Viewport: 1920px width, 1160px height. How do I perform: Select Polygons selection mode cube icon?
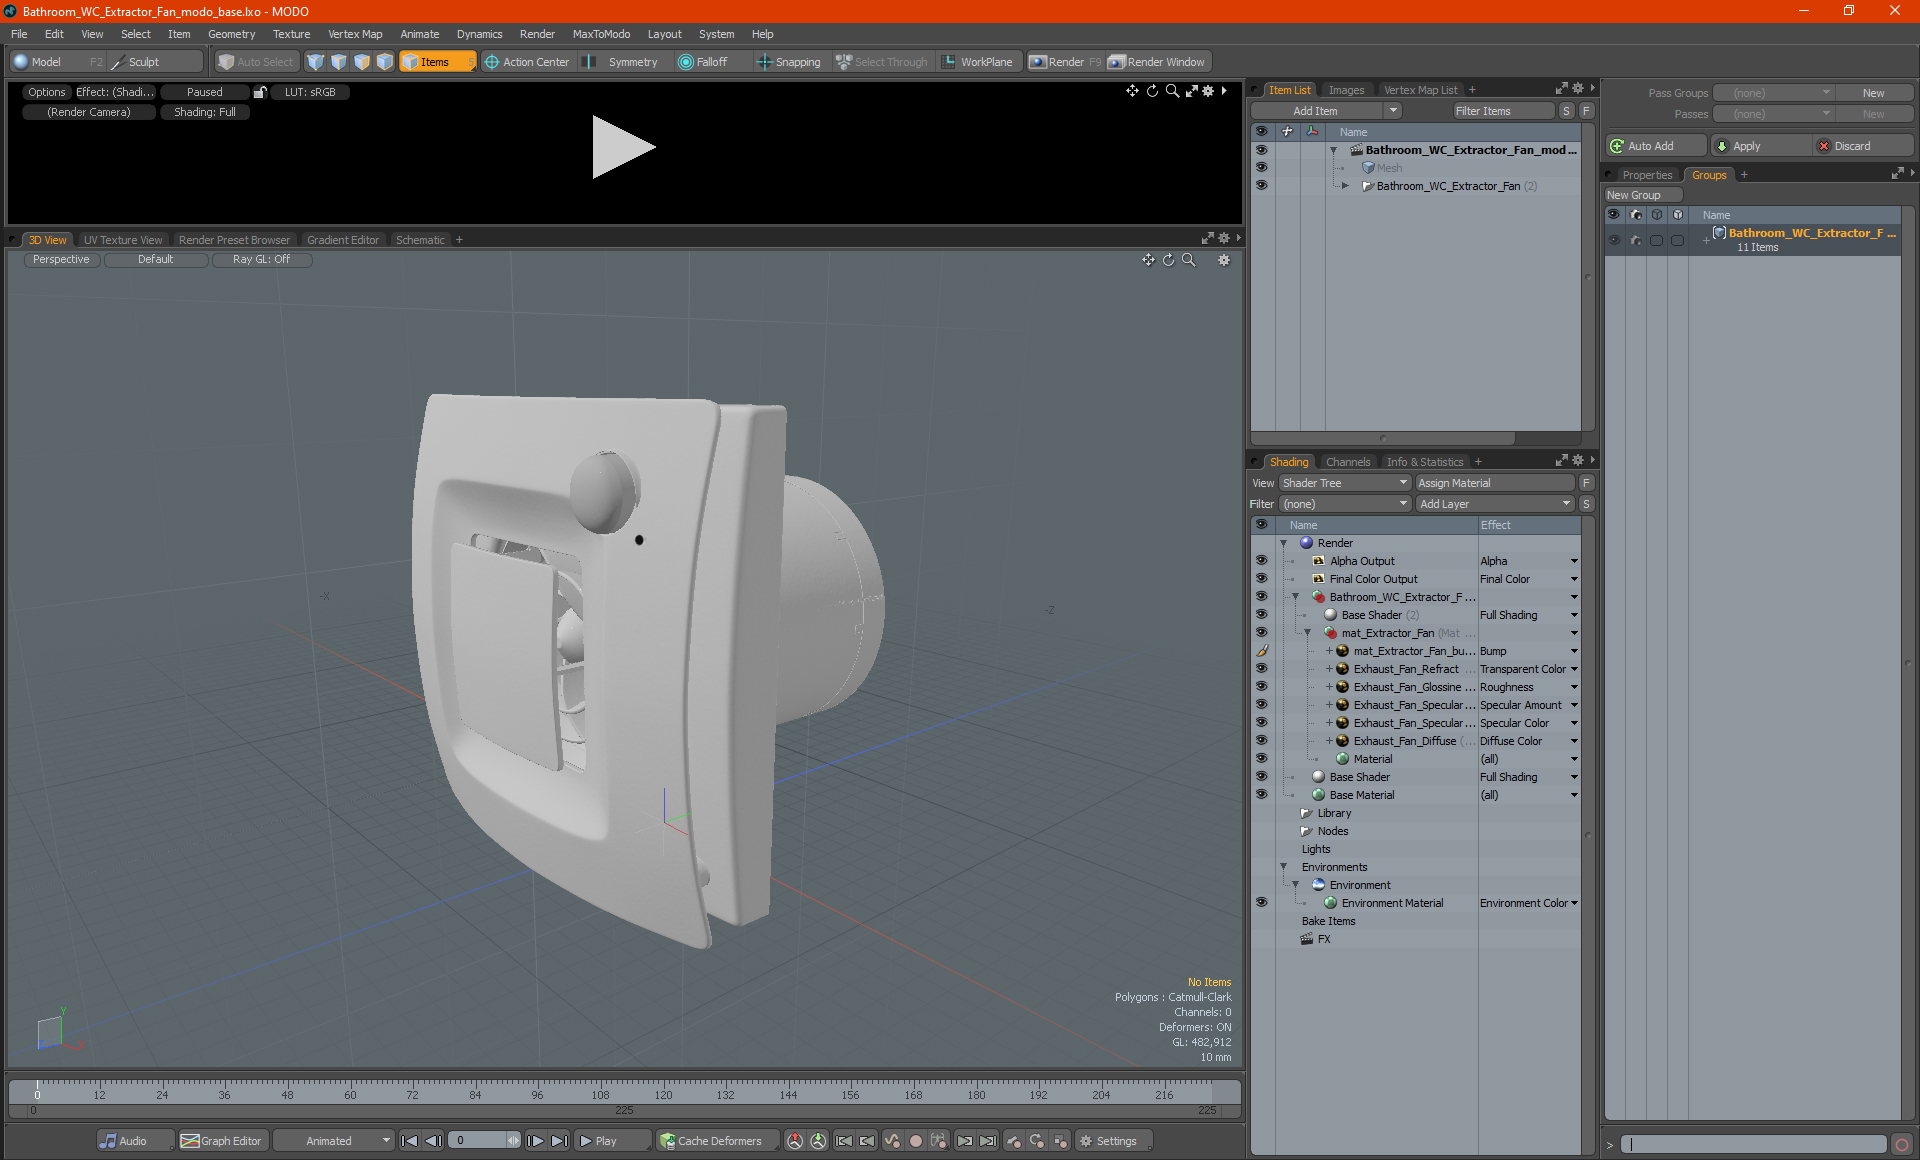362,62
